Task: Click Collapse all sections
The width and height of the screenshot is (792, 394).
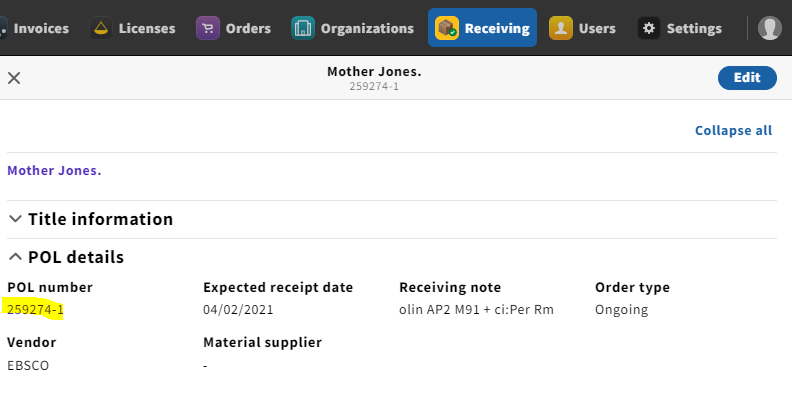Action: 733,130
